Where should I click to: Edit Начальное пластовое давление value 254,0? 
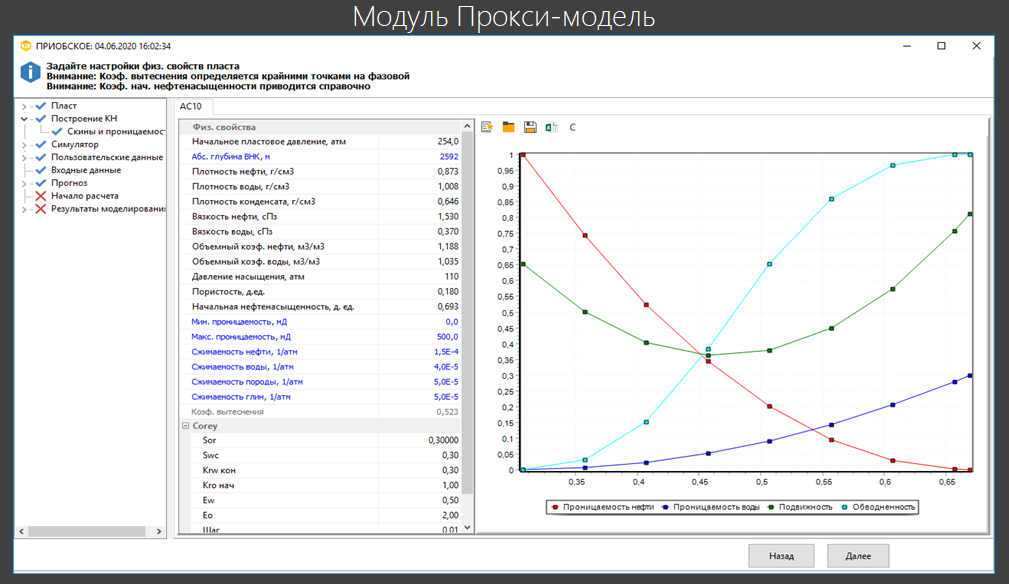(x=420, y=141)
